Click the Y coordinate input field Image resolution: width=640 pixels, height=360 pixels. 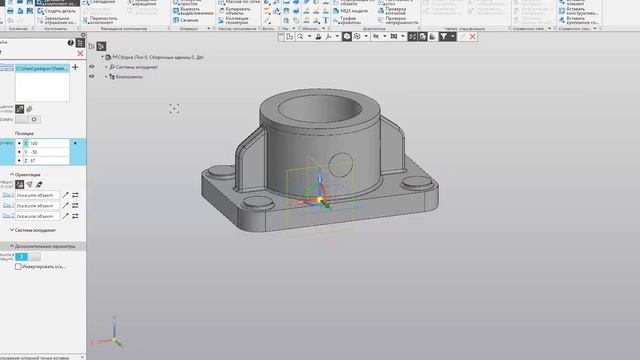(49, 152)
